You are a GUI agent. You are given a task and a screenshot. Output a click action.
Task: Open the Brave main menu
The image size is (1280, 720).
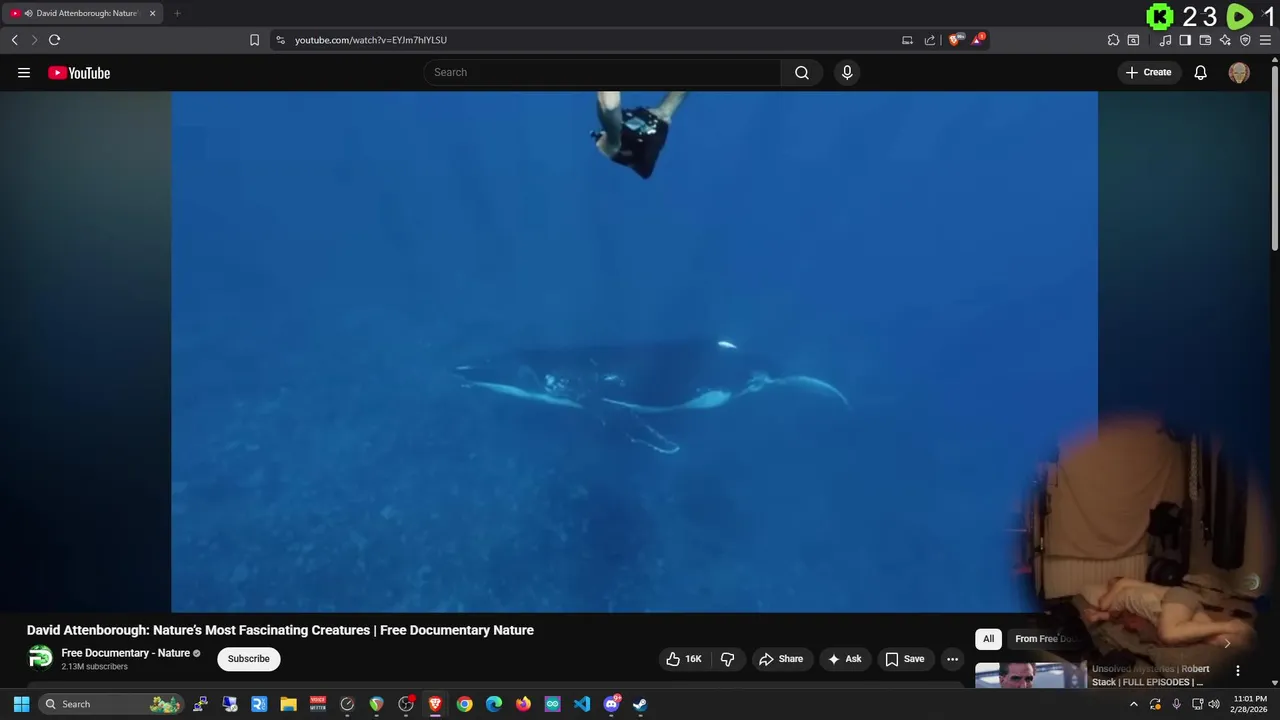click(x=1265, y=40)
